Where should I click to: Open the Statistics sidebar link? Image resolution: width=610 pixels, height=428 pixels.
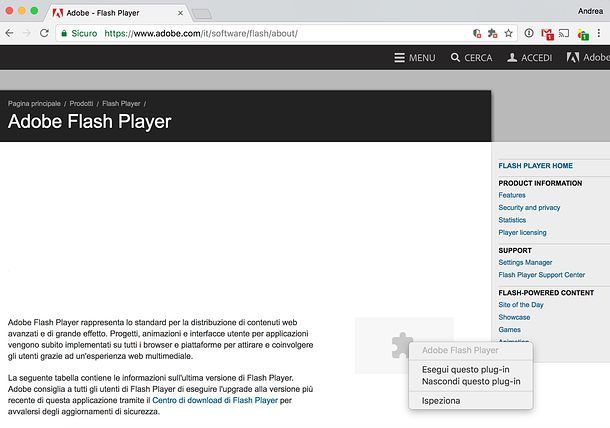[x=512, y=220]
